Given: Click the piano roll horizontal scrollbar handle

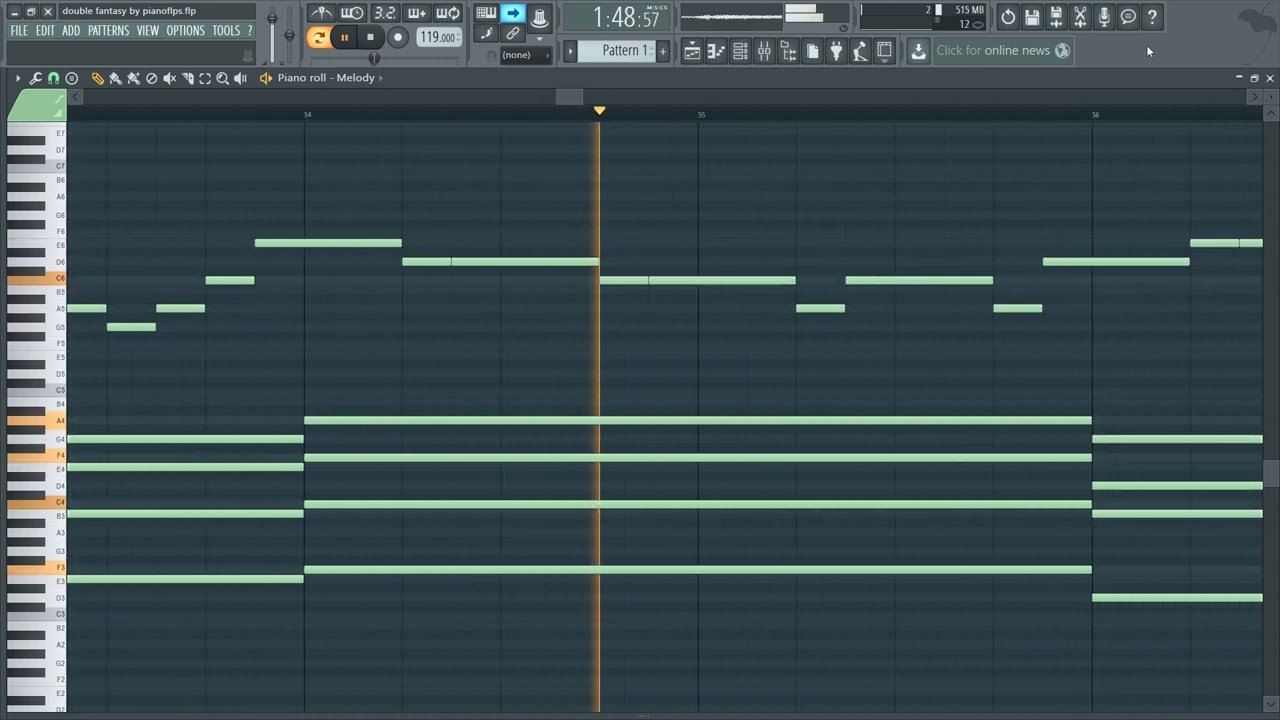Looking at the screenshot, I should 569,97.
